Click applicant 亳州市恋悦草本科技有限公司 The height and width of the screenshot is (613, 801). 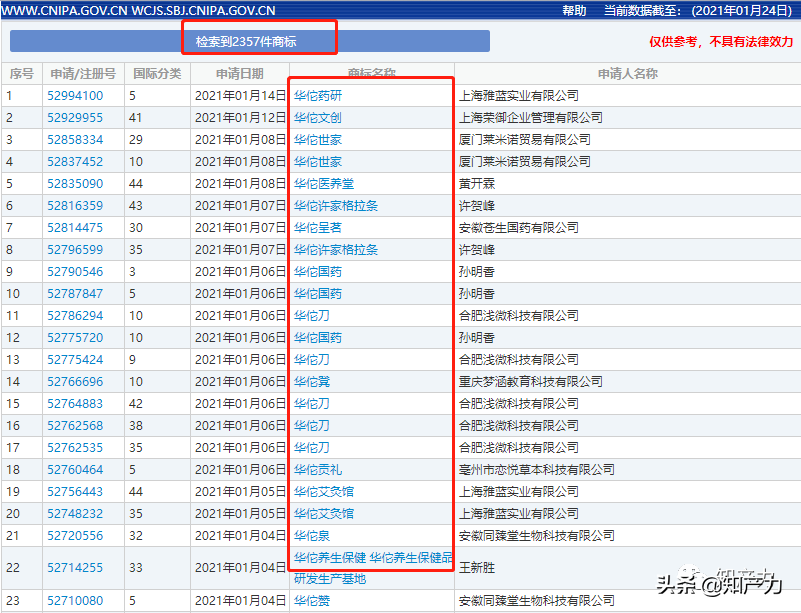click(x=536, y=469)
